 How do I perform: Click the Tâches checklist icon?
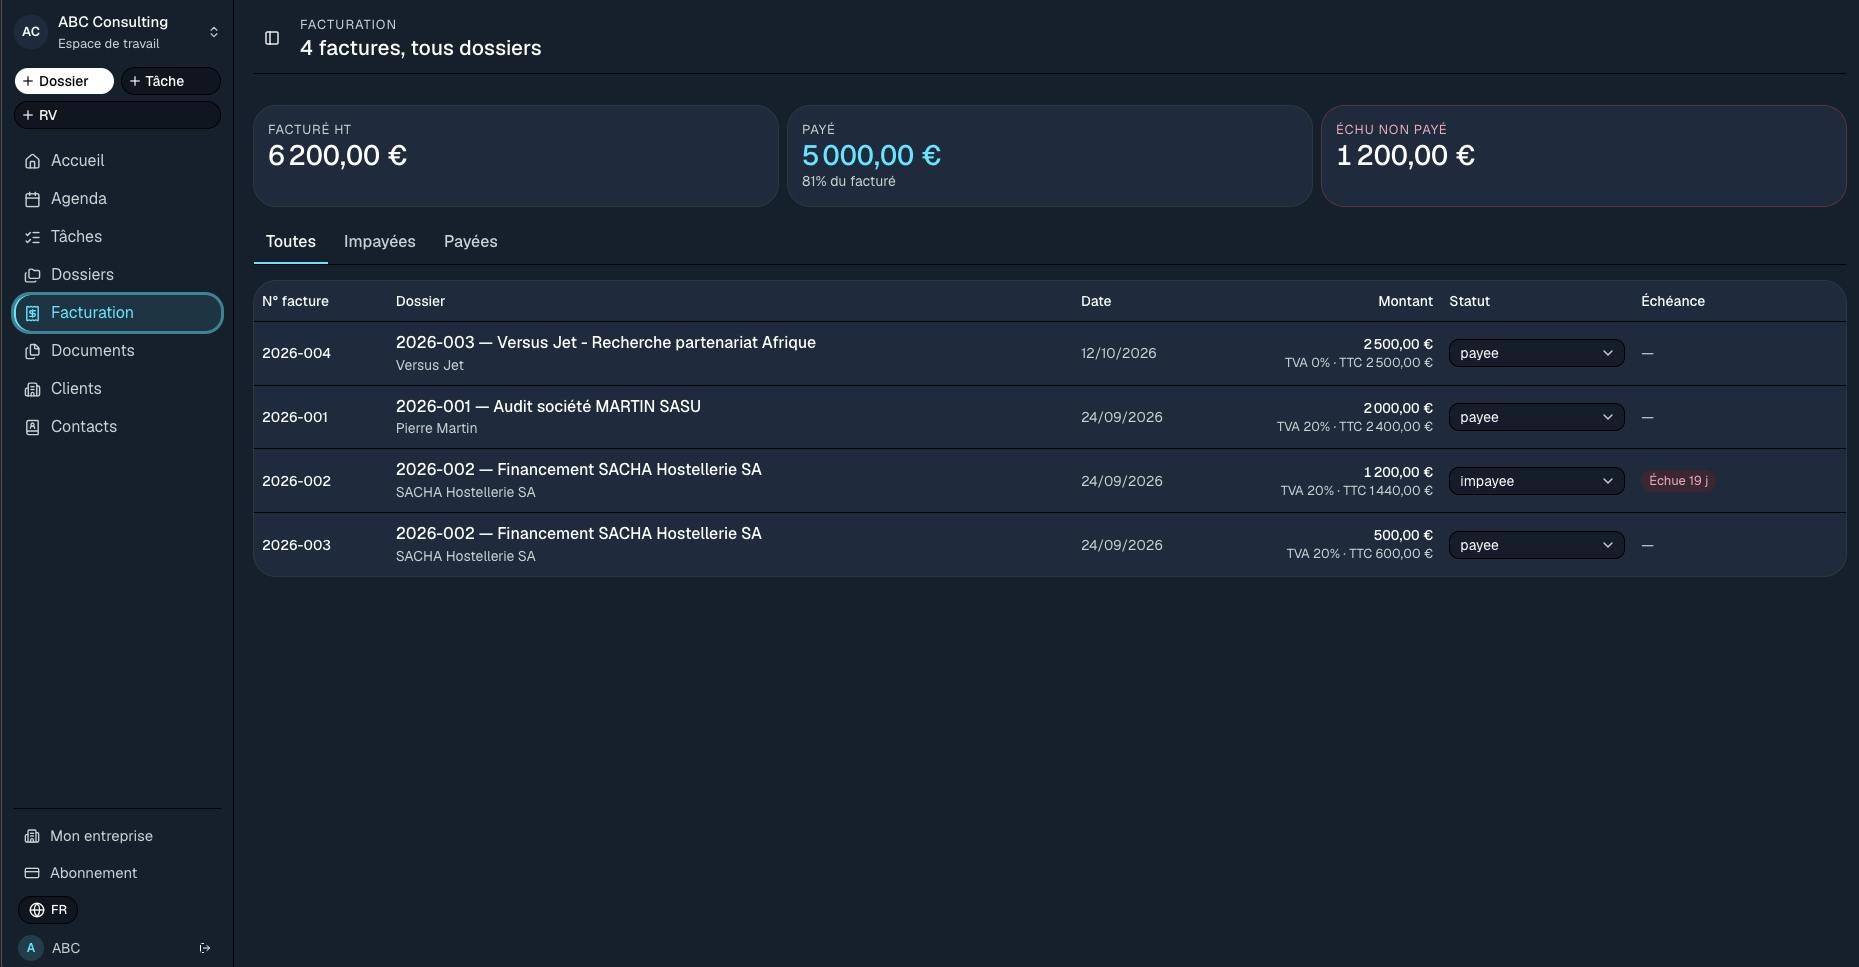tap(32, 237)
